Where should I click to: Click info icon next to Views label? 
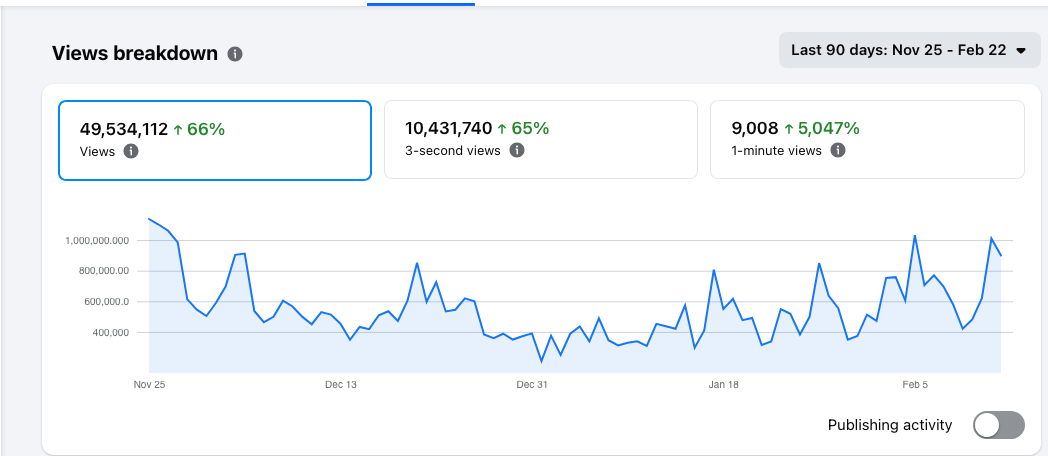coord(131,152)
